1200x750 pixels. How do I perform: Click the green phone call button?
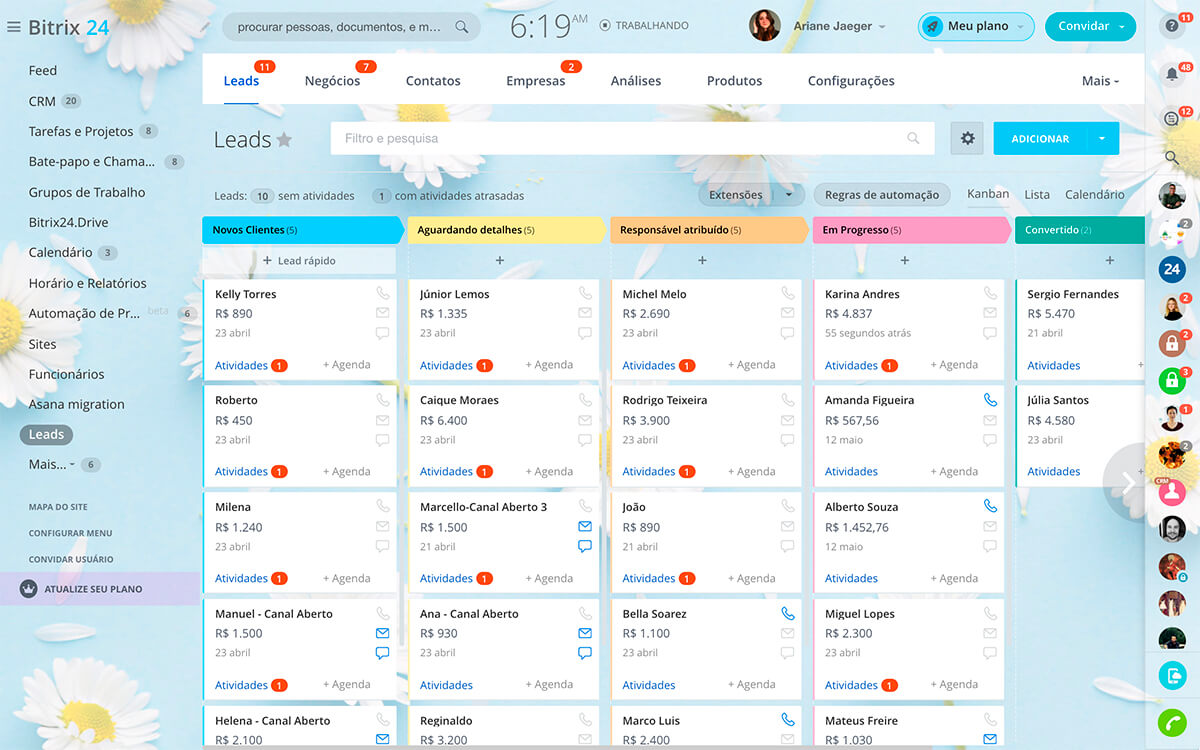pos(1172,722)
